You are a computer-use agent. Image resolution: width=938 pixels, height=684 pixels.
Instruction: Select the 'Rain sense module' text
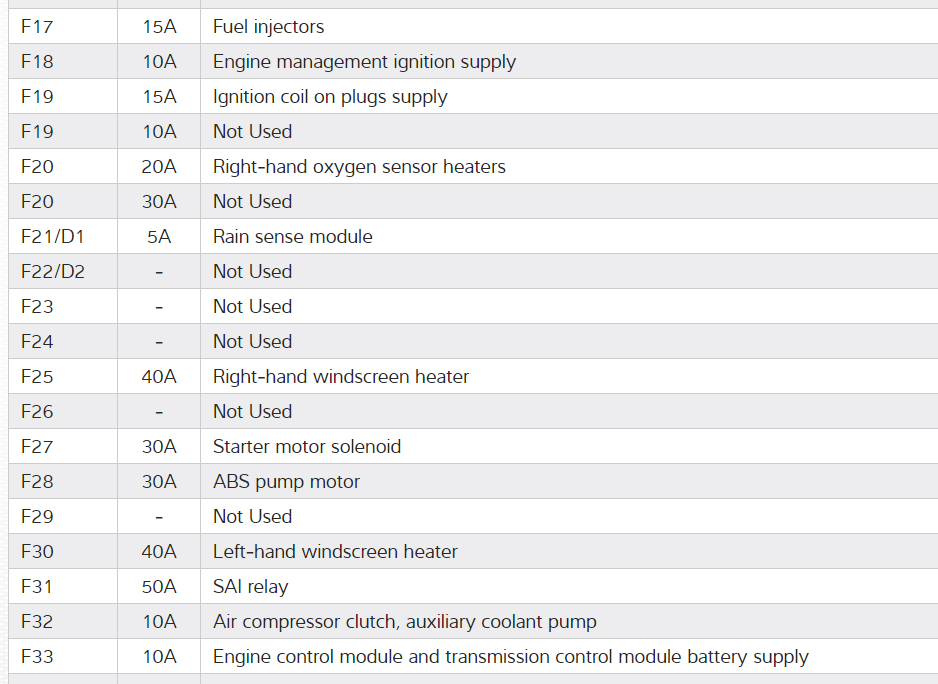coord(292,237)
